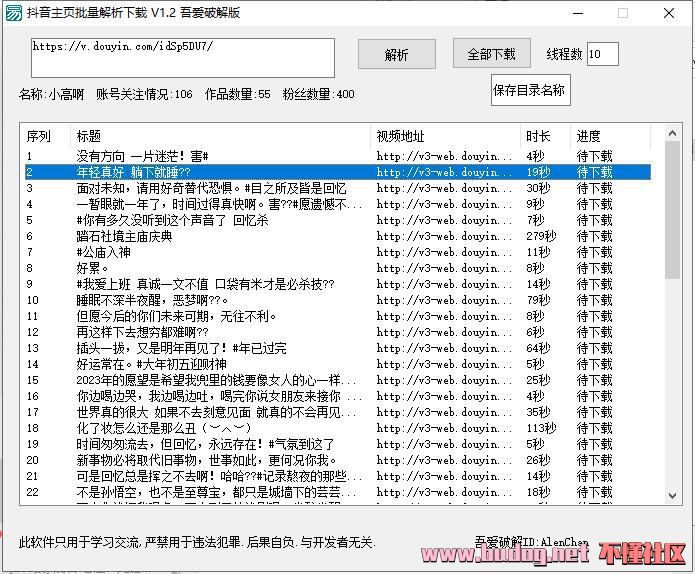This screenshot has height=574, width=695.
Task: Click the 解析 button
Action: click(x=397, y=54)
